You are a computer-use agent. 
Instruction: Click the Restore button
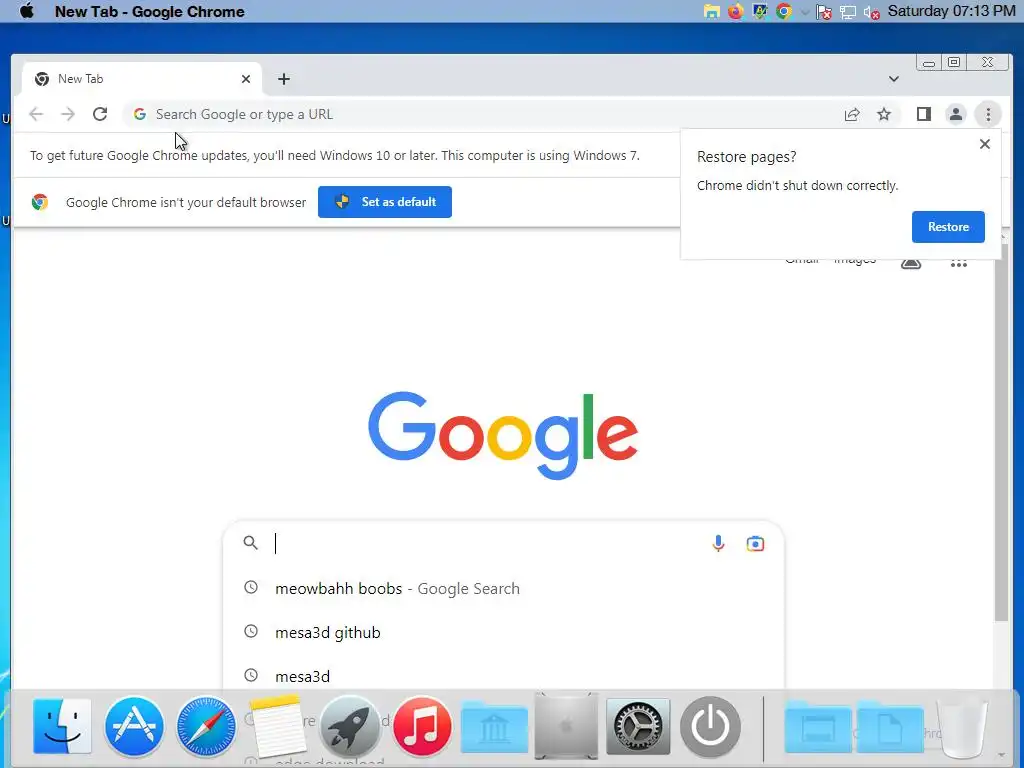coord(948,227)
